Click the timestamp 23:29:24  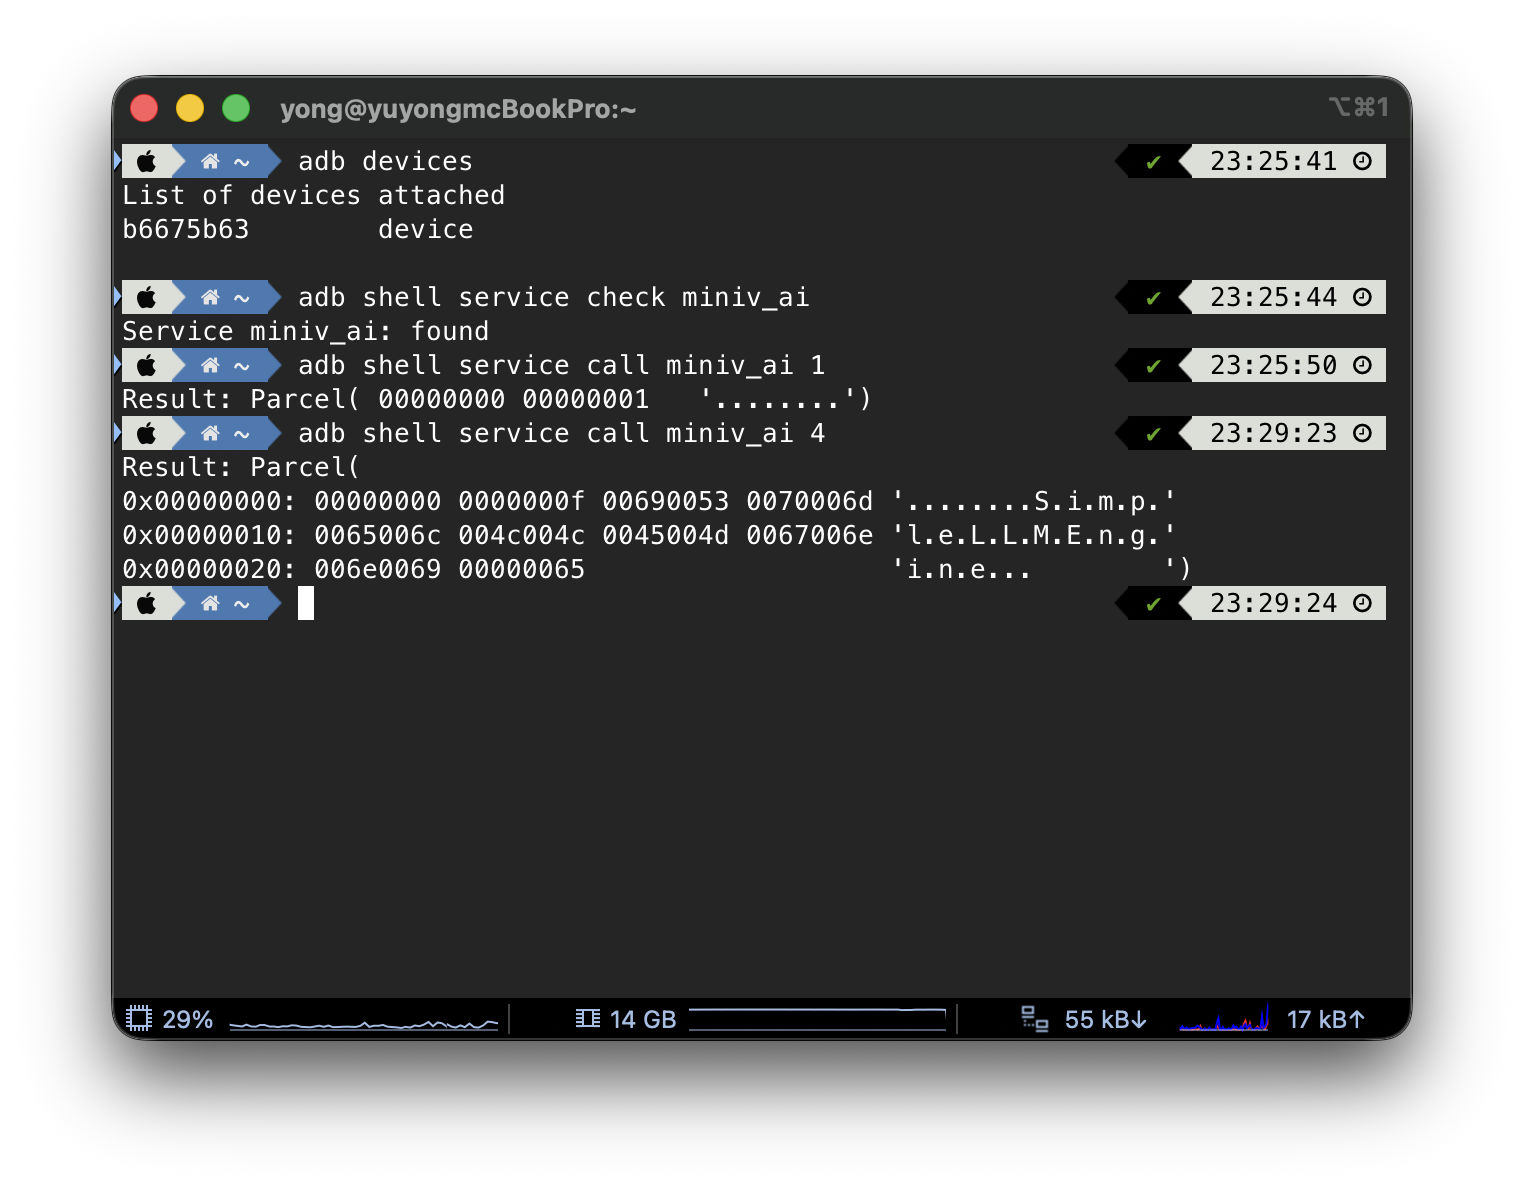point(1273,603)
